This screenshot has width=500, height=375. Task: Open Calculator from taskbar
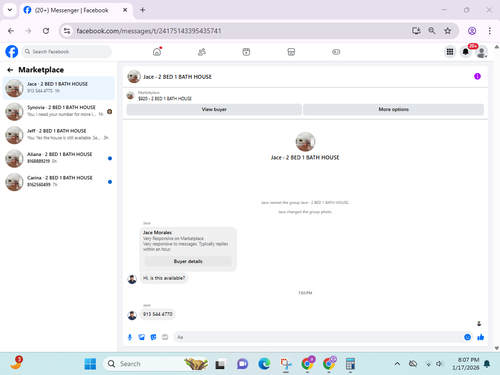[x=350, y=364]
